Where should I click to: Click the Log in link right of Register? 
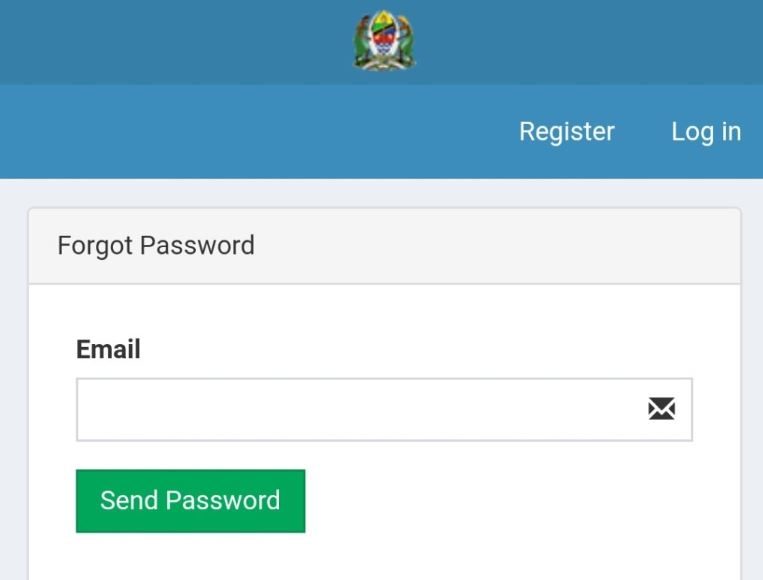[x=706, y=132]
